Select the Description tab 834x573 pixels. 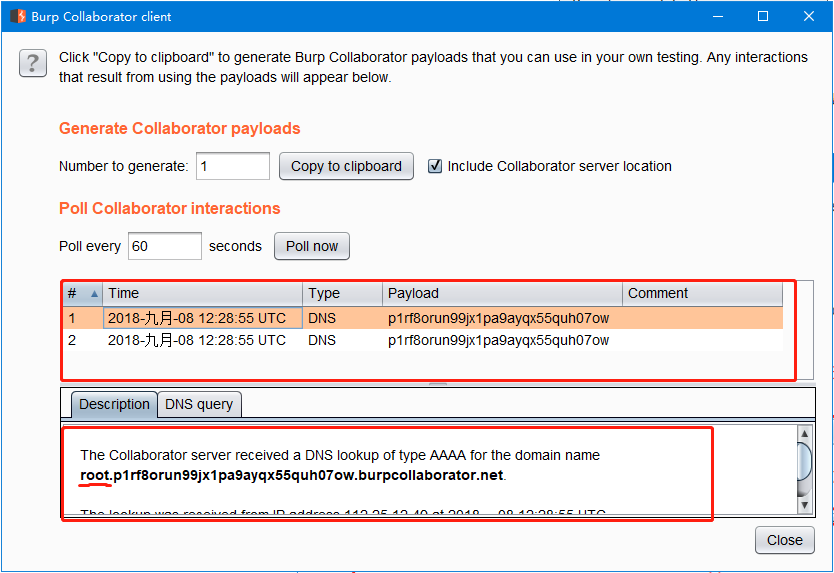pos(114,404)
